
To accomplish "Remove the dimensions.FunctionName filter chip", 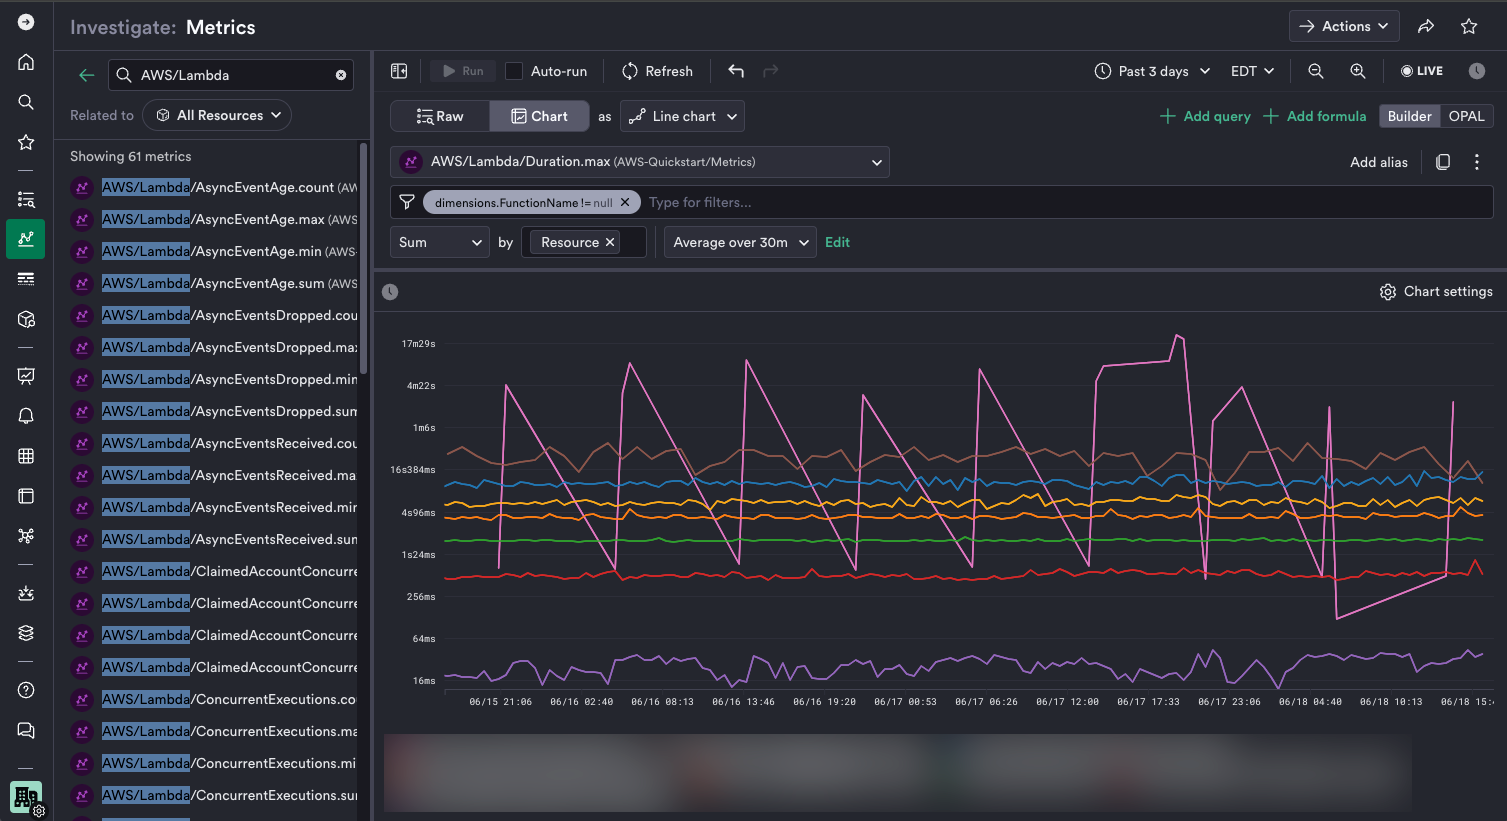I will pyautogui.click(x=625, y=202).
